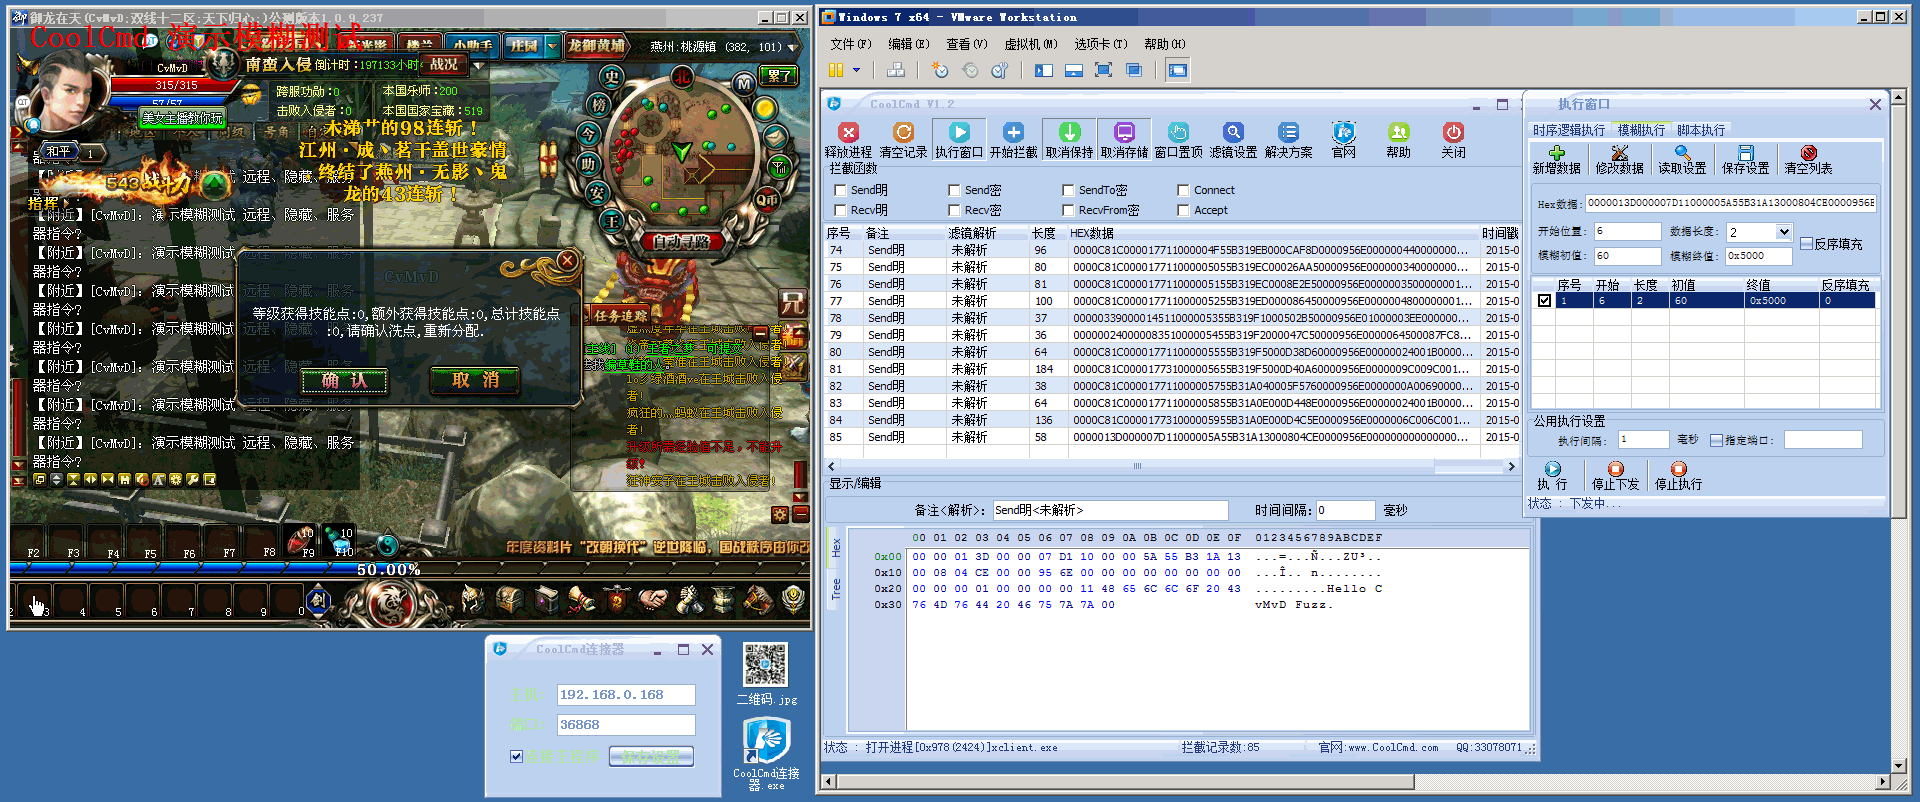The height and width of the screenshot is (802, 1920).
Task: Click the 确认 button in game dialog
Action: 344,380
